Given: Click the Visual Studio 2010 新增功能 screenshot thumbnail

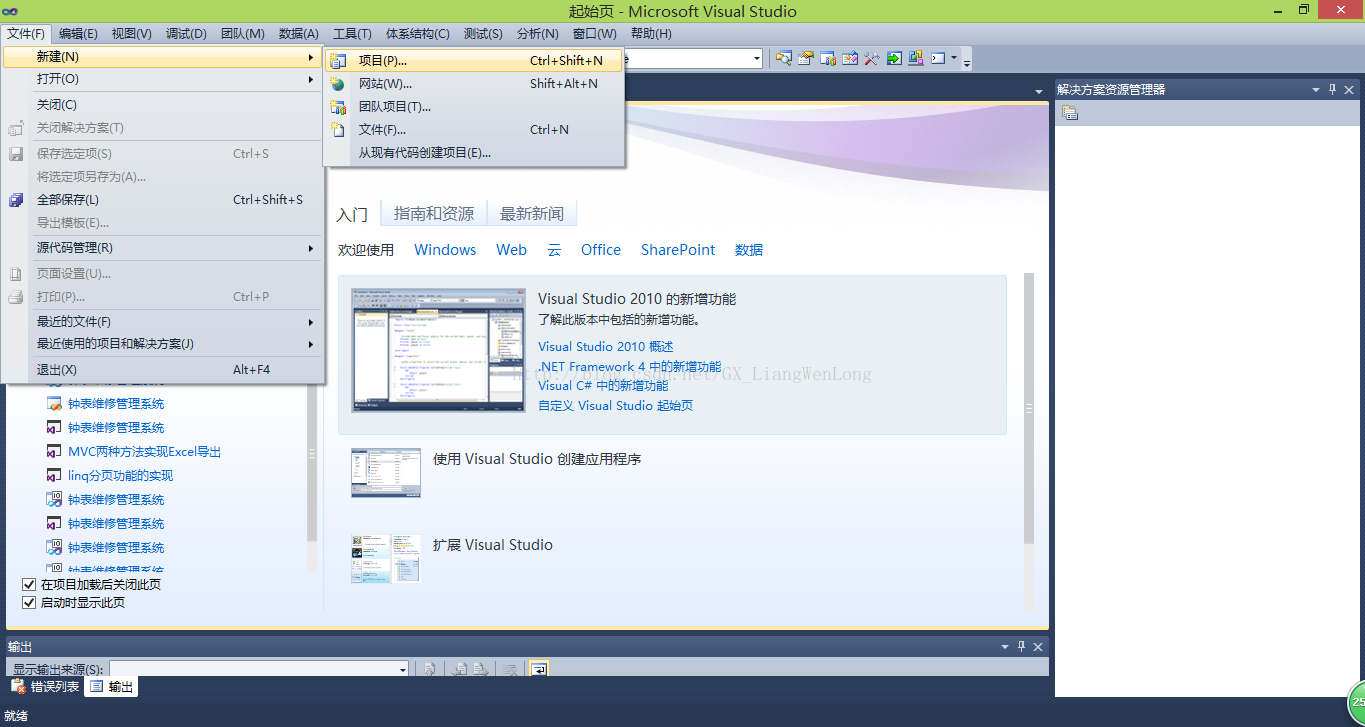Looking at the screenshot, I should click(x=438, y=351).
